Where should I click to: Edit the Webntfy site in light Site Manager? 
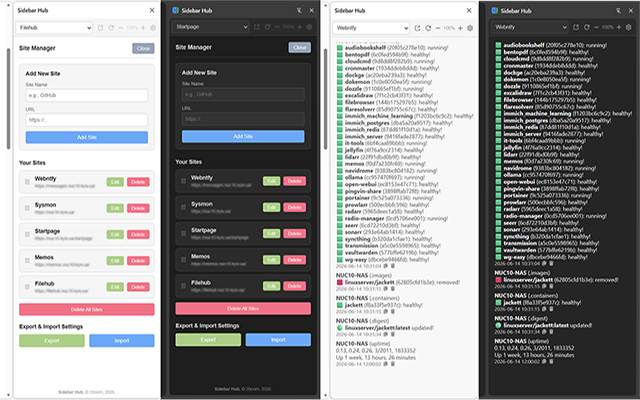[115, 182]
